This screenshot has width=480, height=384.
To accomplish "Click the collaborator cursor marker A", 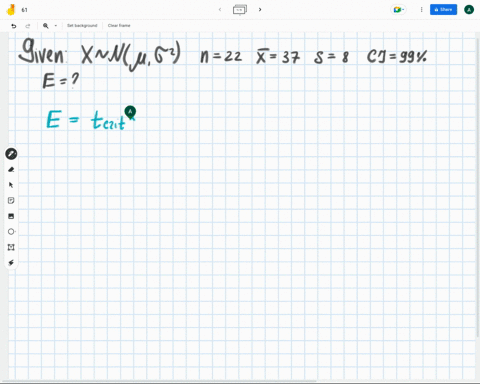I will (130, 112).
